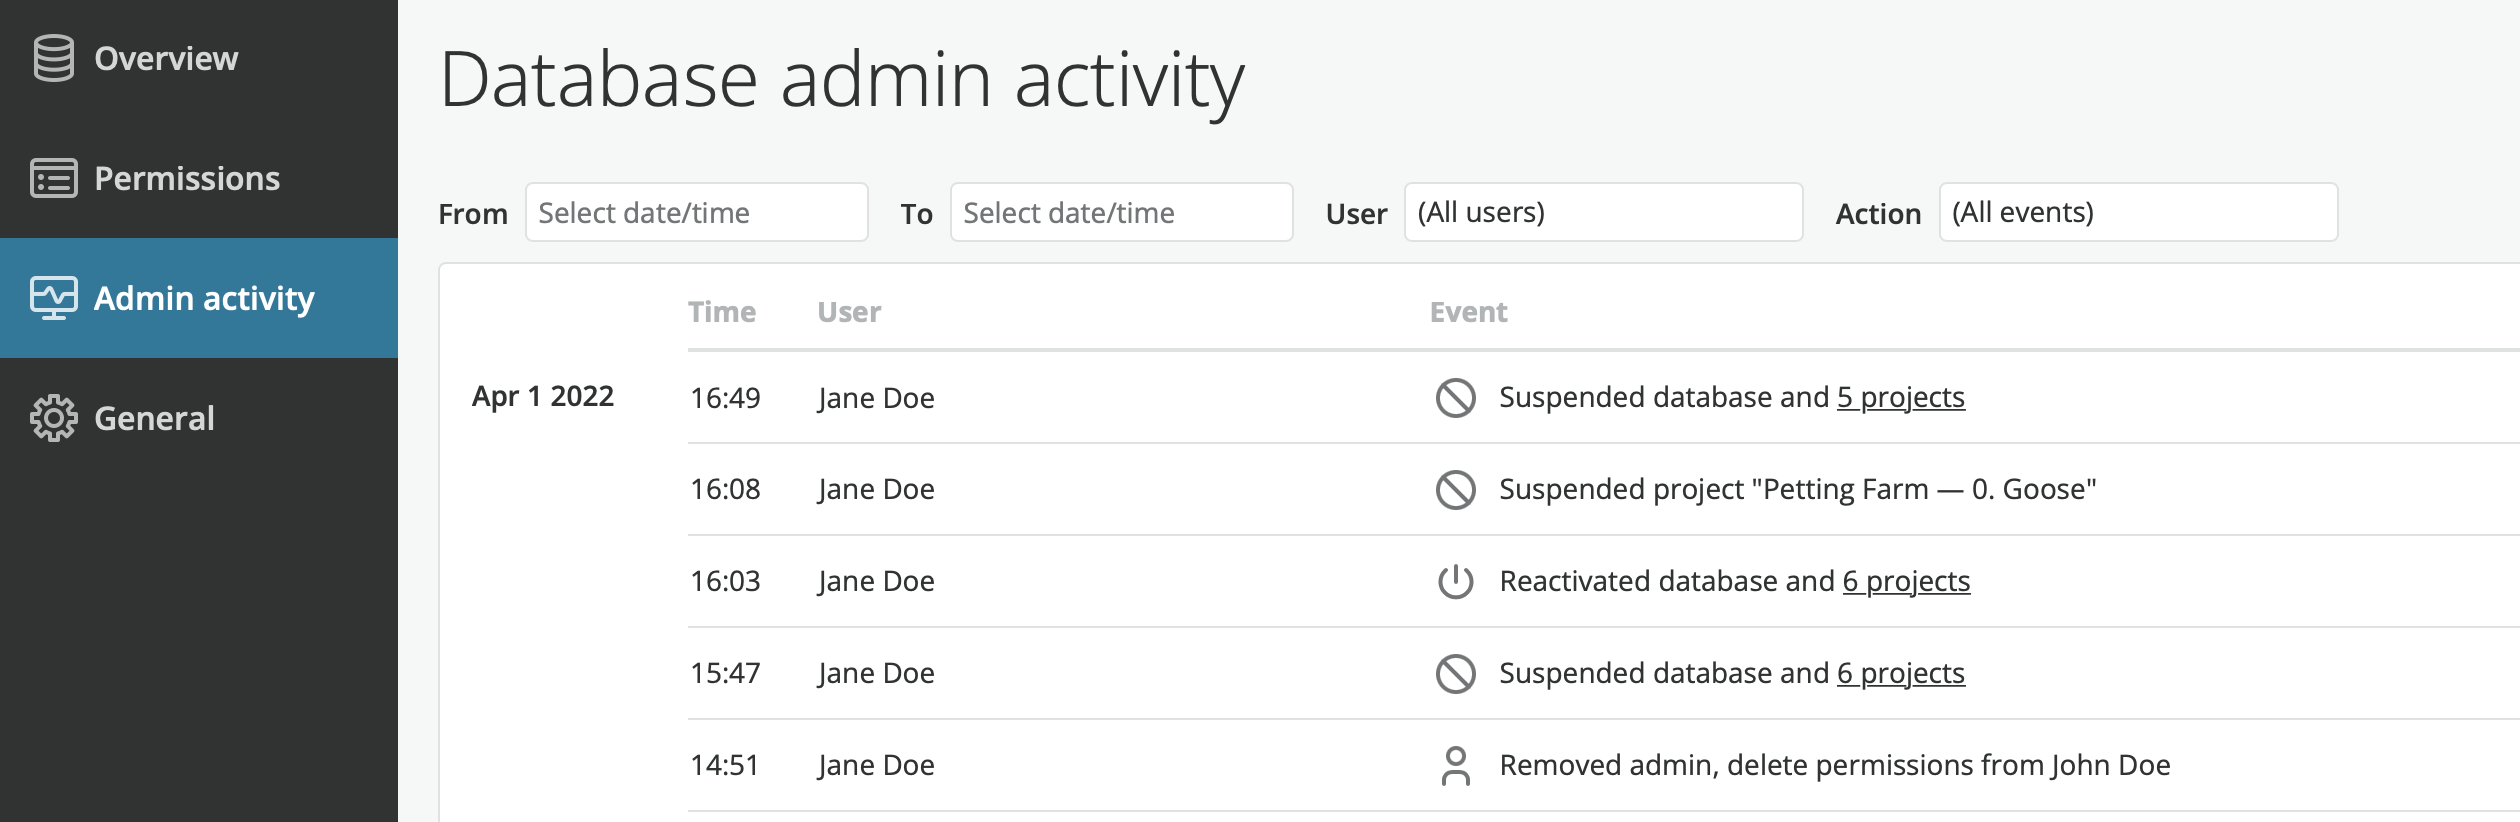
Task: Click the General gear icon
Action: pyautogui.click(x=53, y=418)
